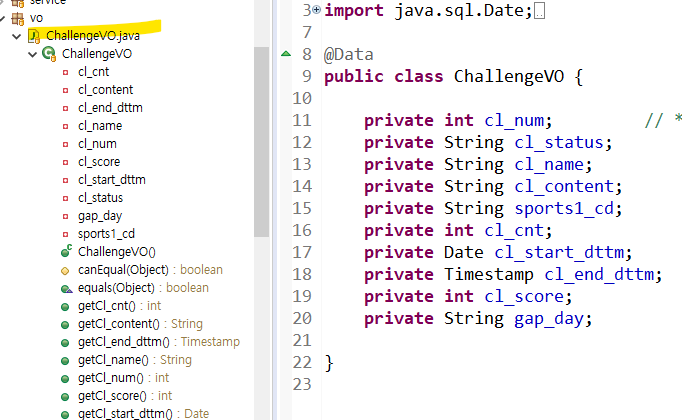Expand folded imports on line 3
682x420 pixels.
pos(316,9)
